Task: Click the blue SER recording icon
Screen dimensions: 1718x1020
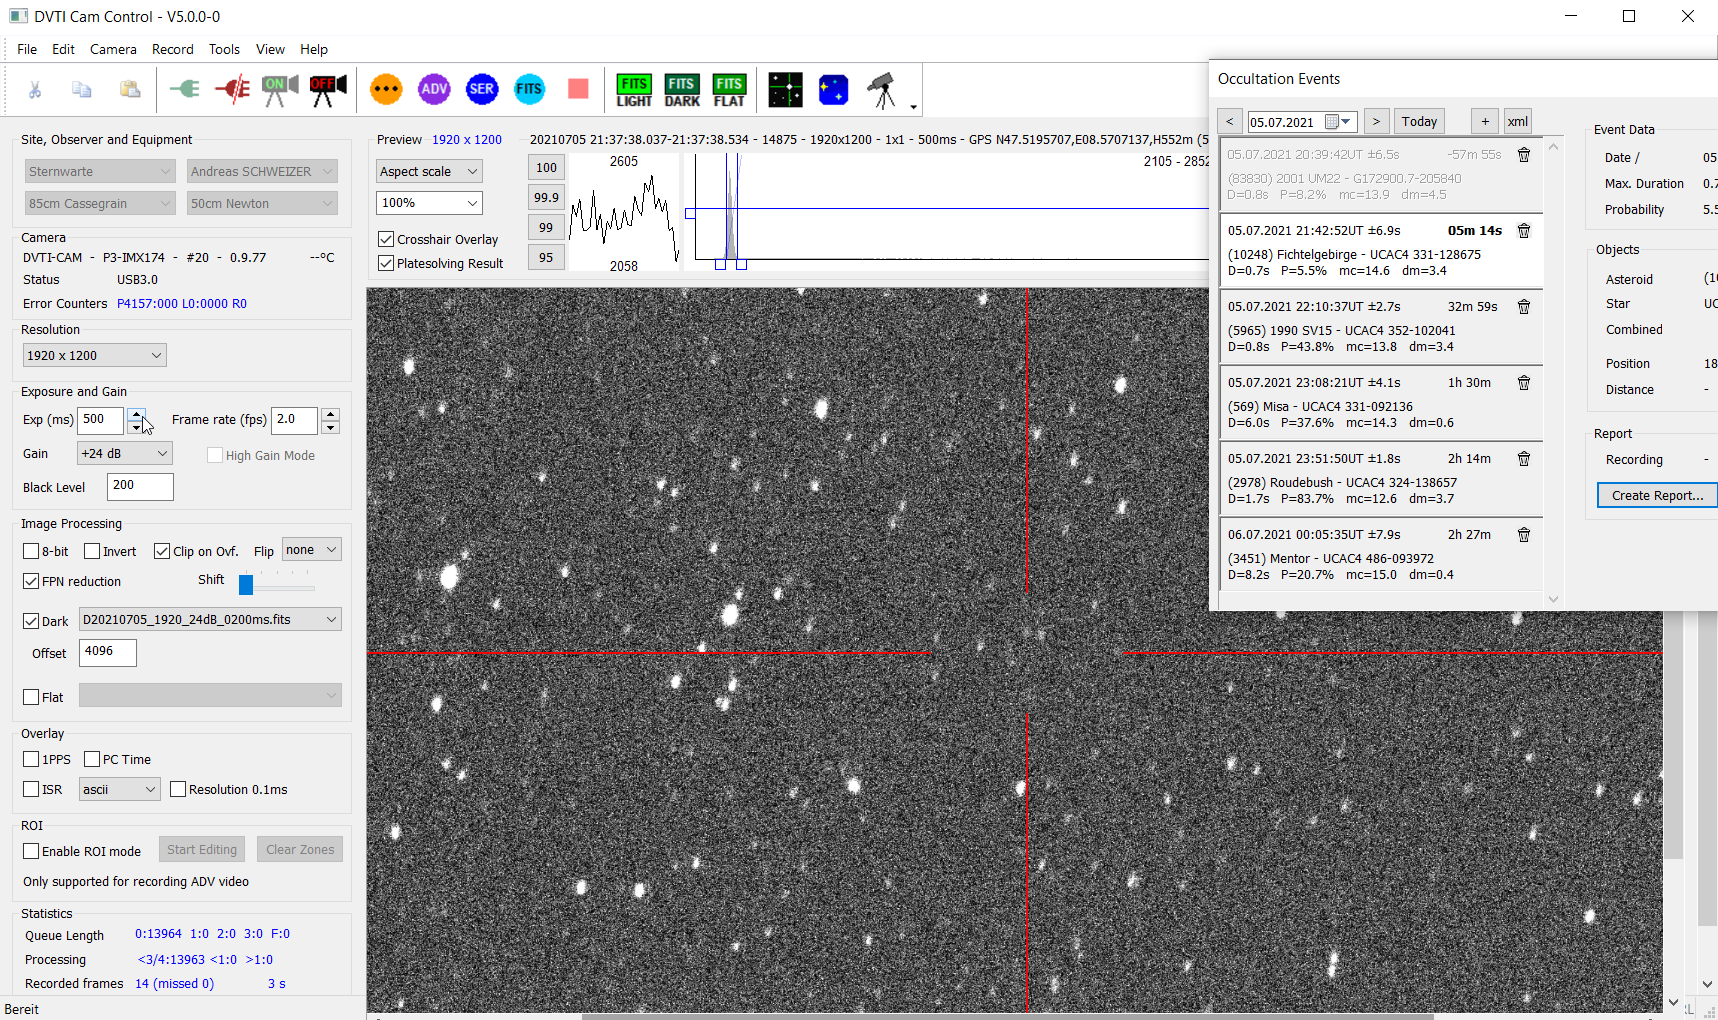Action: pyautogui.click(x=481, y=90)
